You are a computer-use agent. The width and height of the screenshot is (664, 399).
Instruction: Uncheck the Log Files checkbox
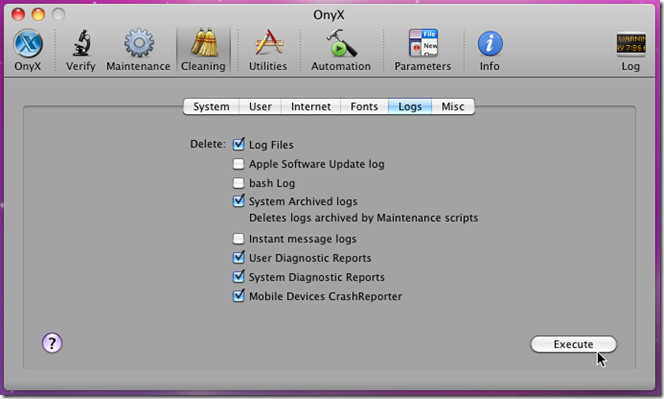(x=238, y=144)
